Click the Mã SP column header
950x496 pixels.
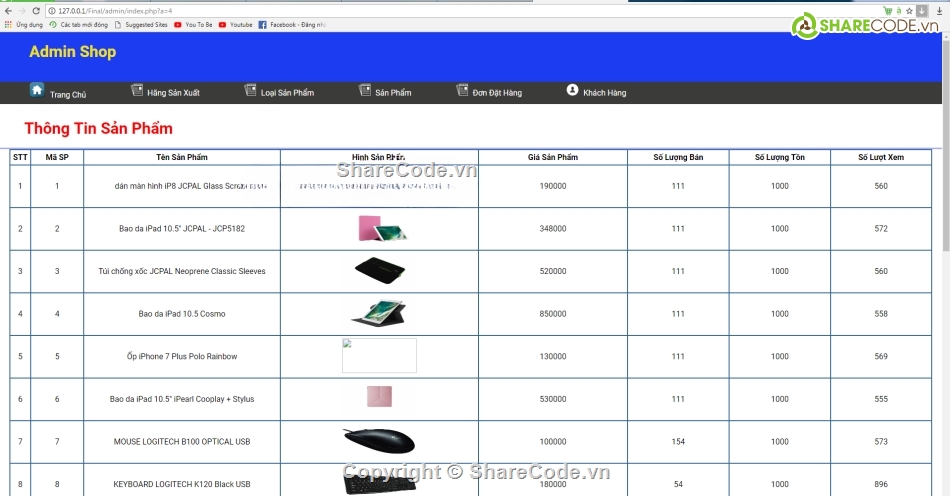[57, 157]
